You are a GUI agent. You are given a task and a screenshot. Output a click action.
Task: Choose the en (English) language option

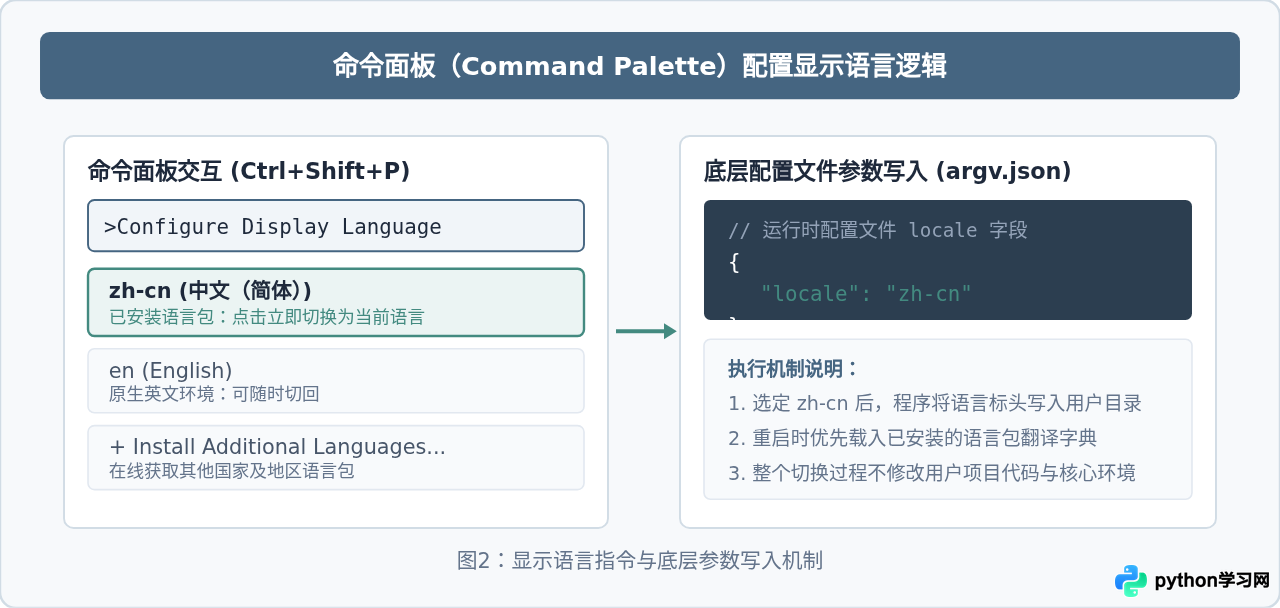[336, 380]
